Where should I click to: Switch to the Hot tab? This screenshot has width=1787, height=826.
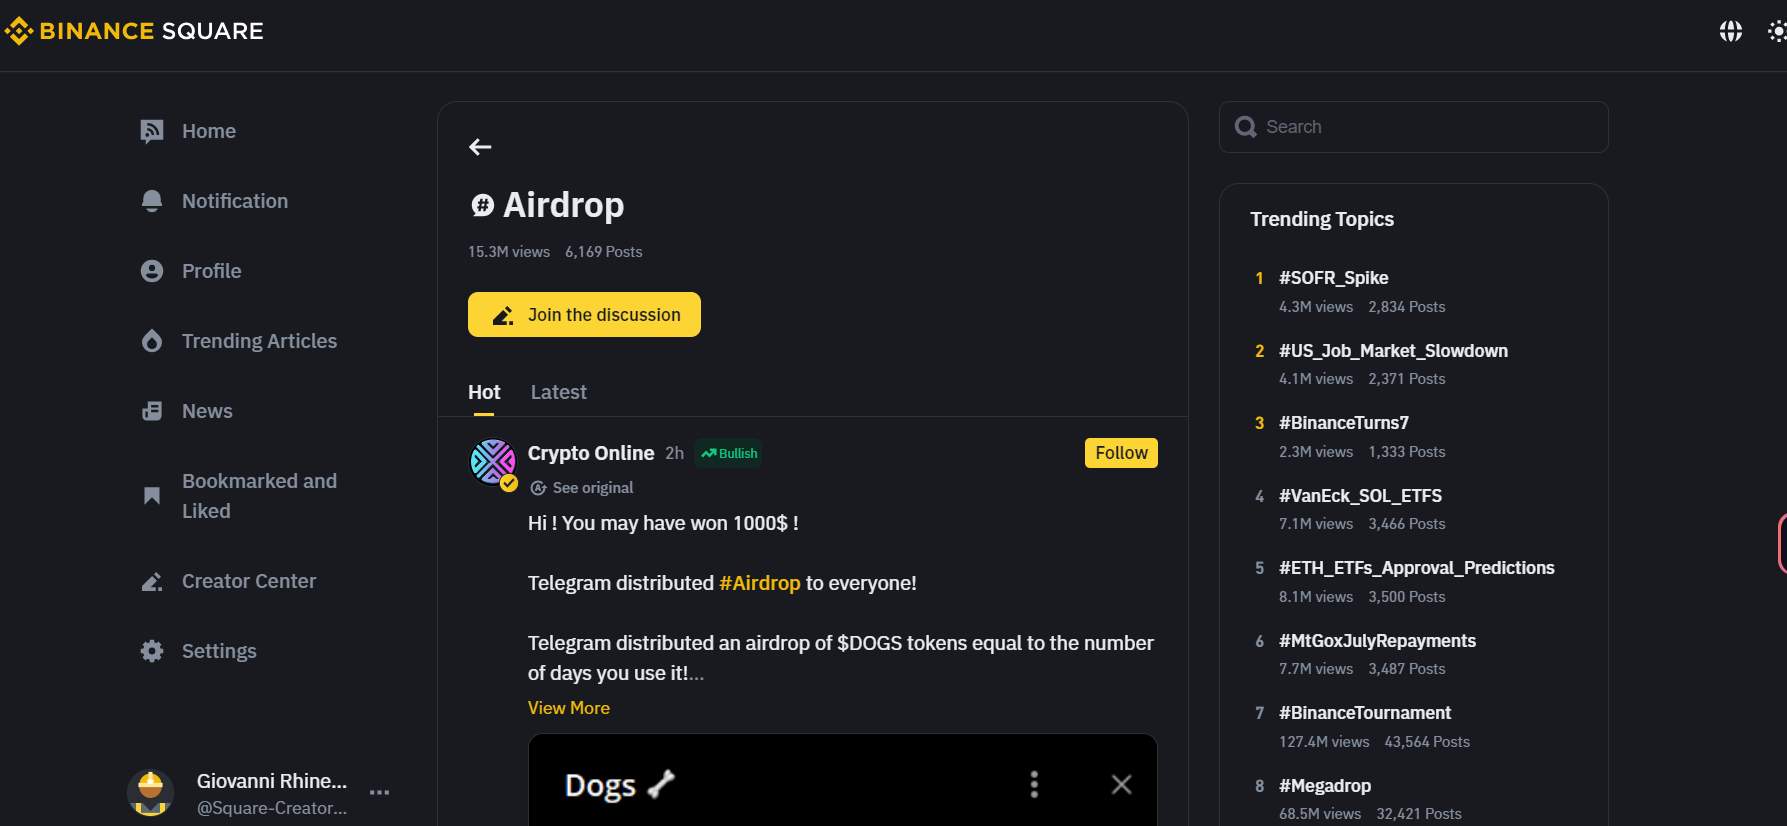click(484, 392)
